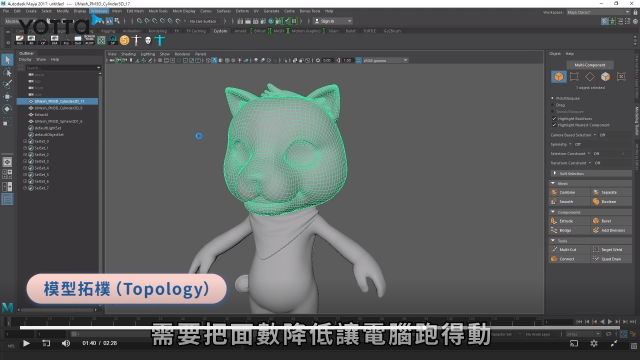640x360 pixels.
Task: Choose the Move tool in left toolbox
Action: point(7,97)
